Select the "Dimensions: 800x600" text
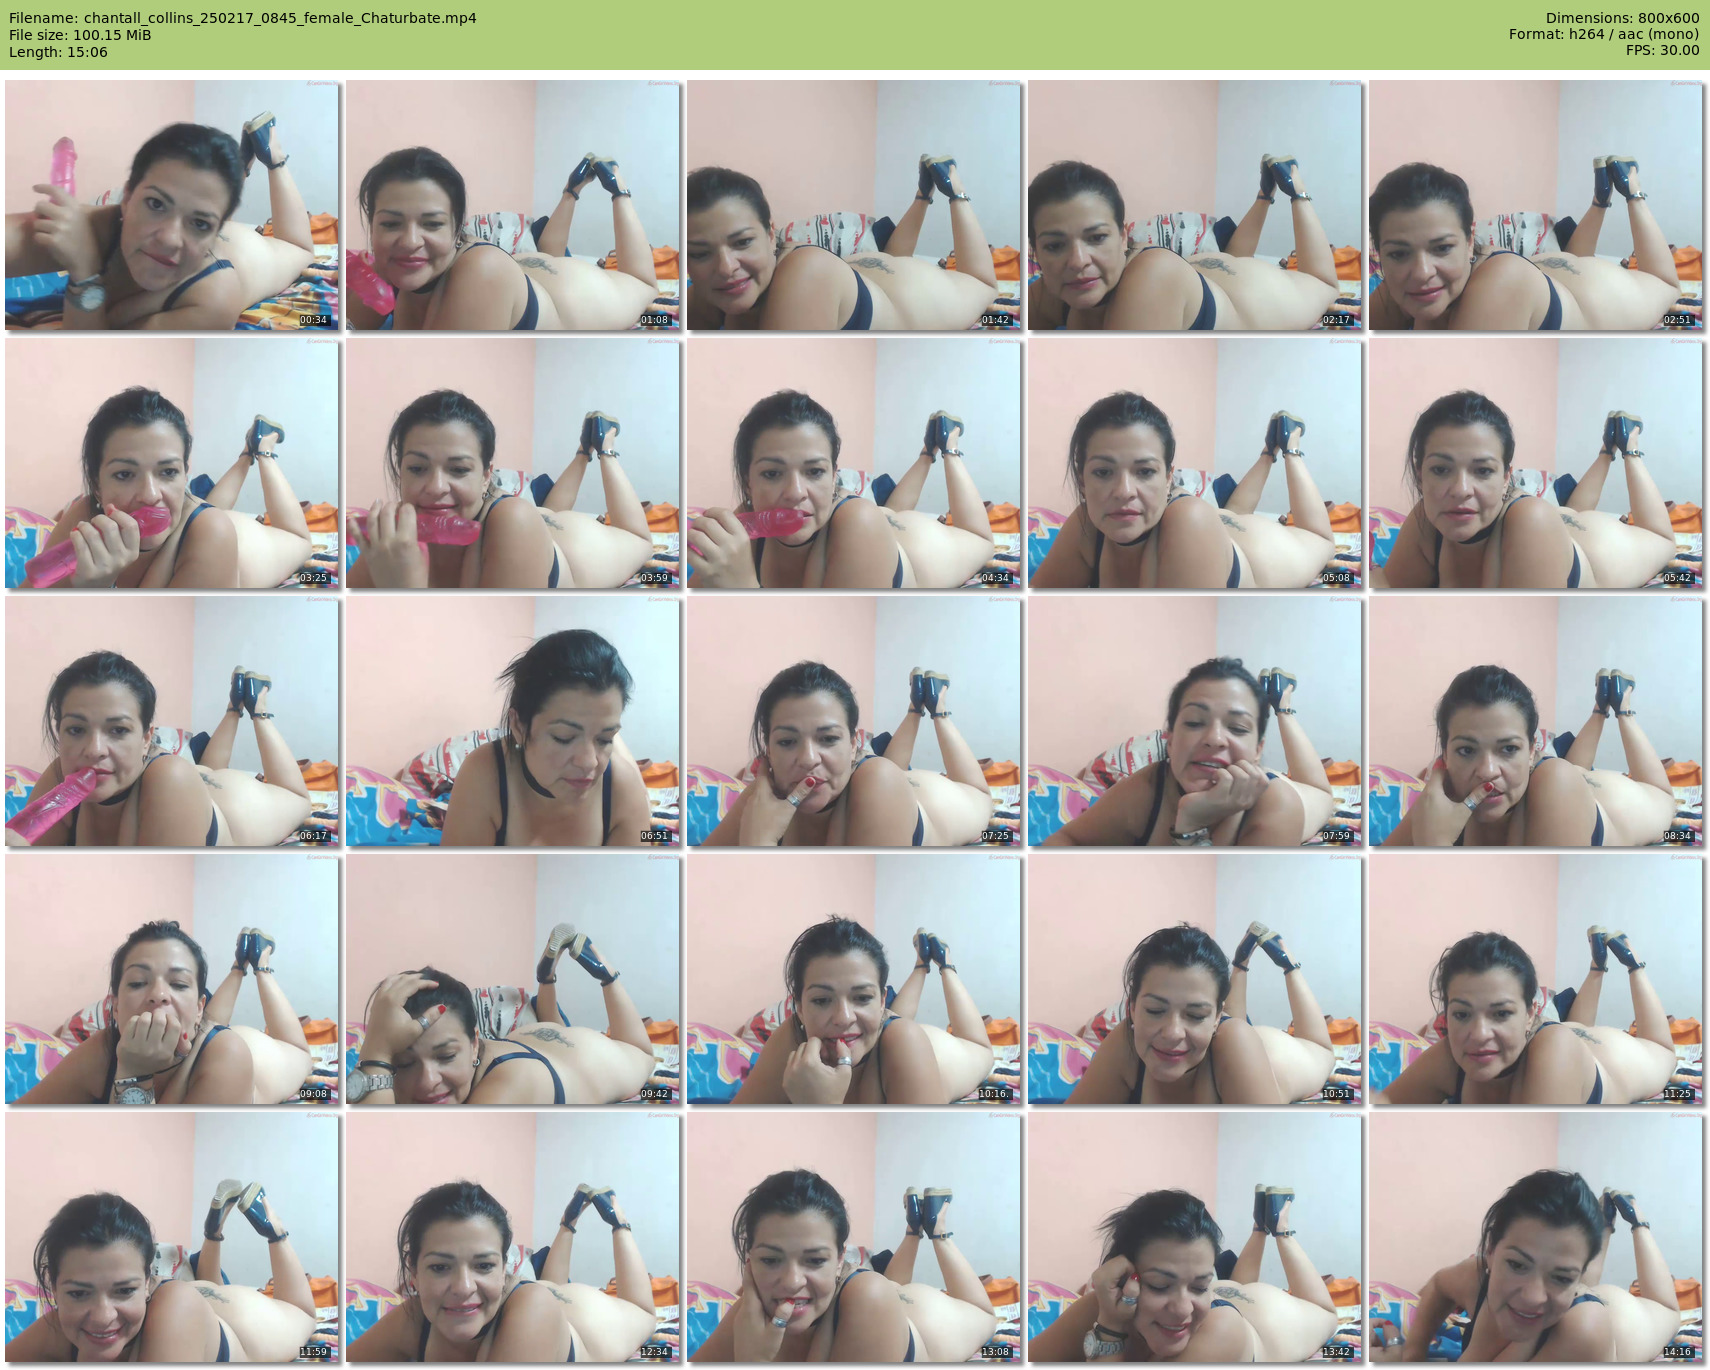 (1622, 18)
